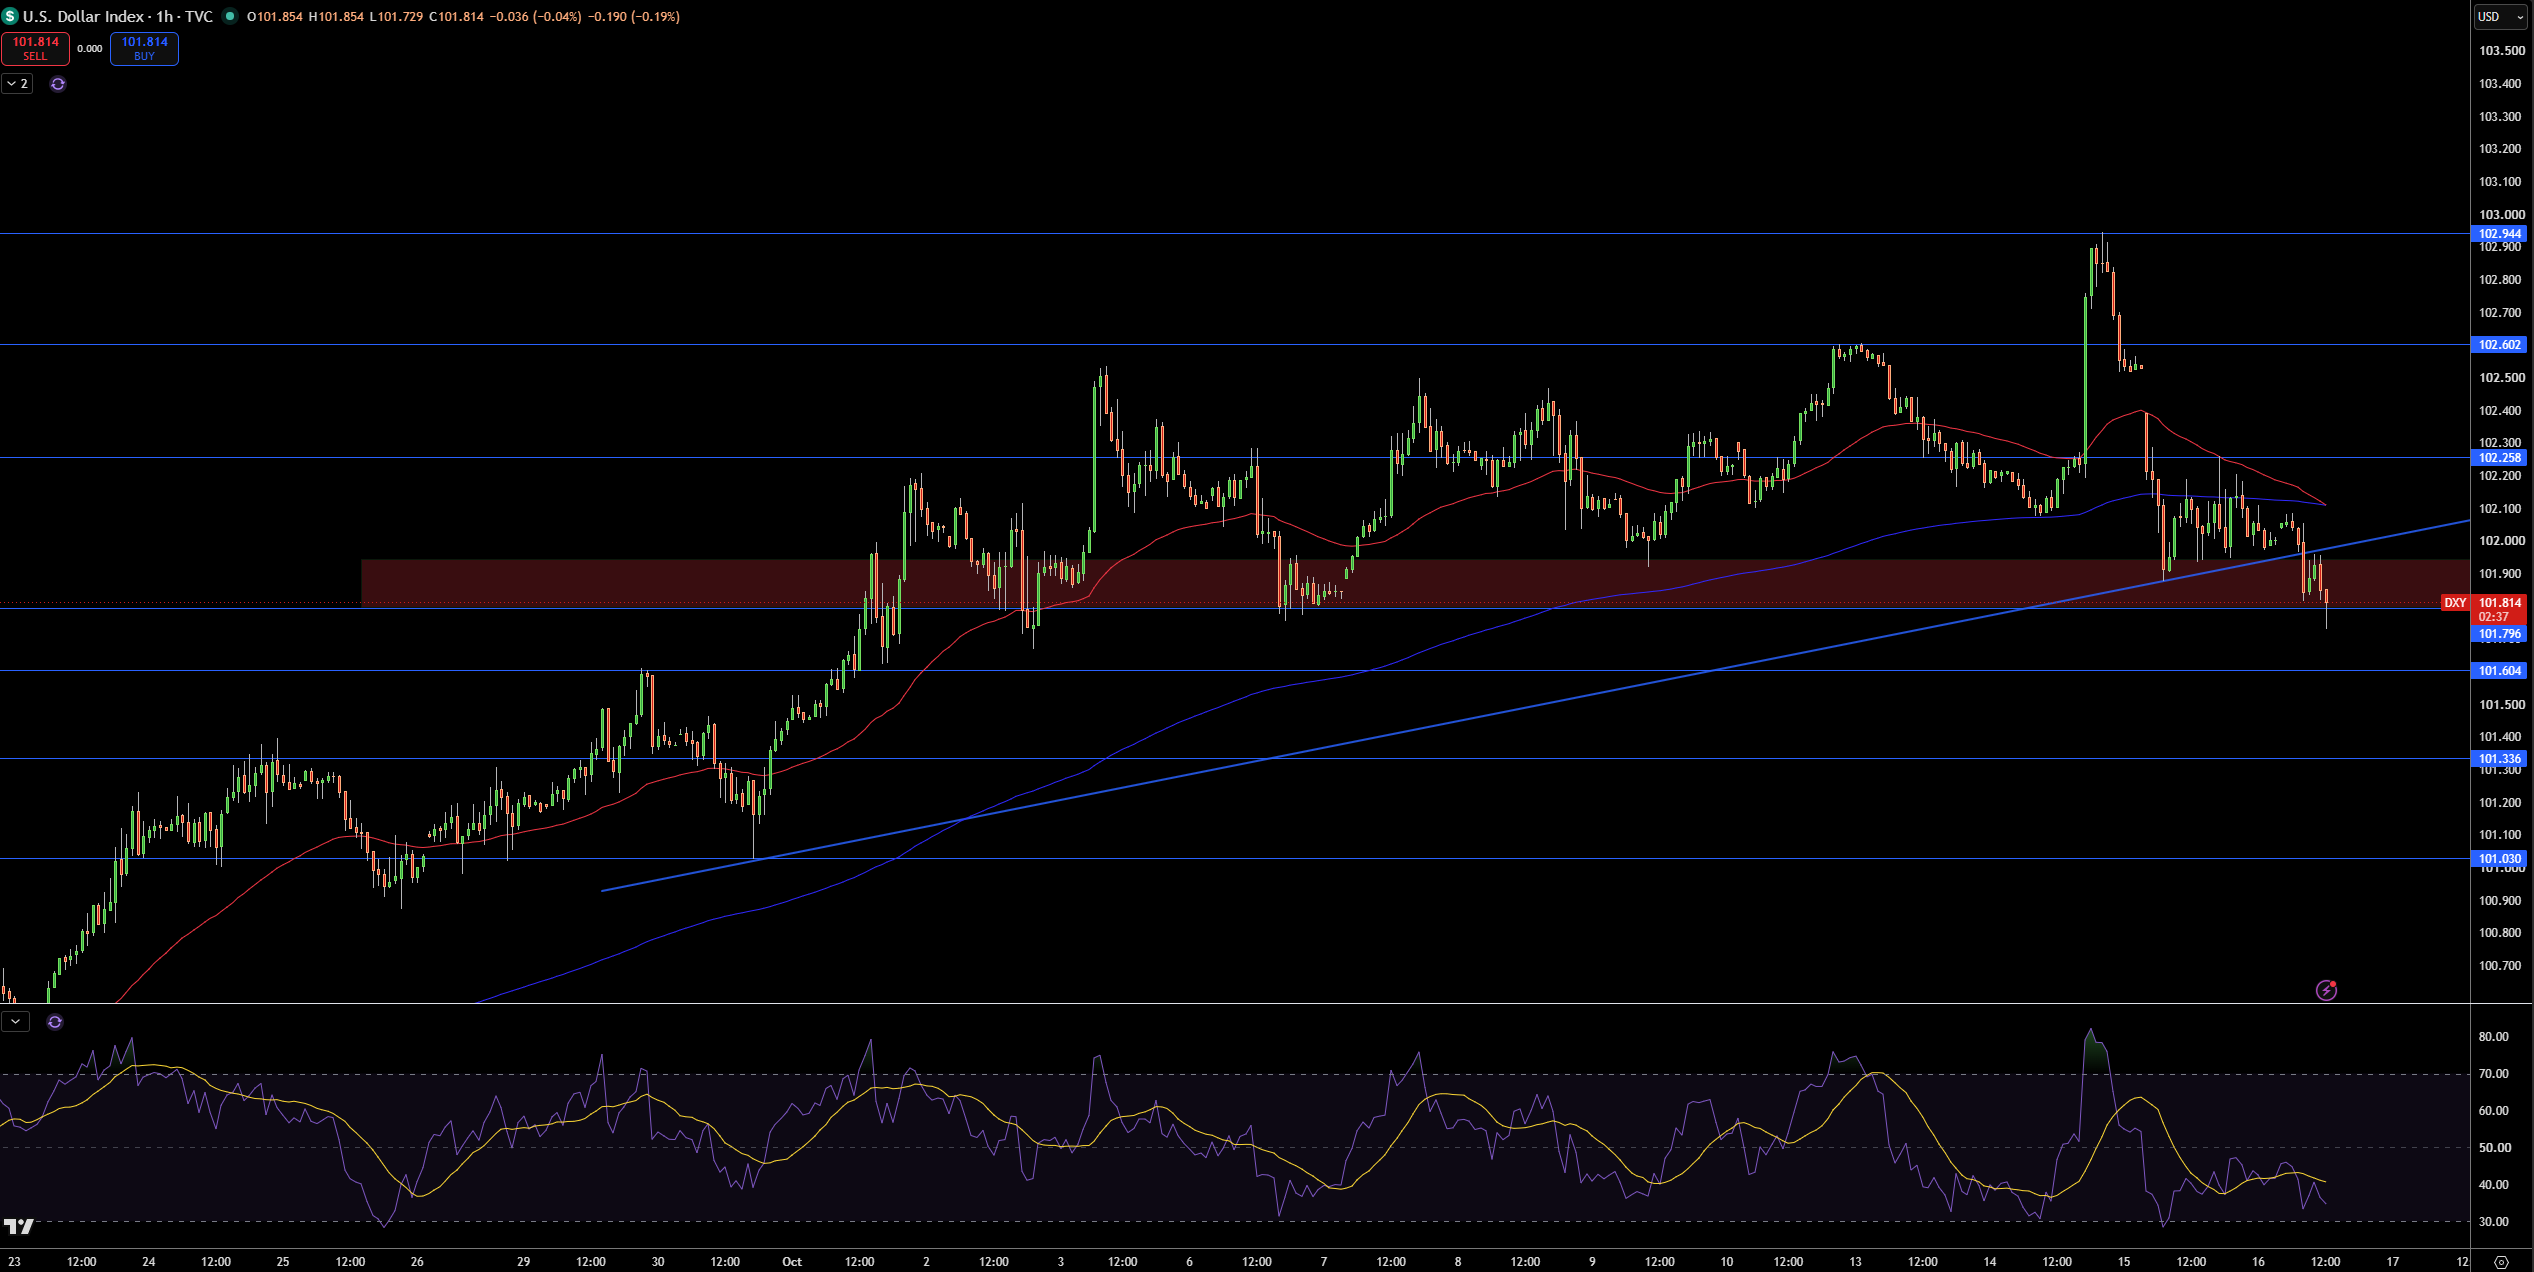Click the RSI pane refresh icon
The image size is (2534, 1272).
[55, 1022]
